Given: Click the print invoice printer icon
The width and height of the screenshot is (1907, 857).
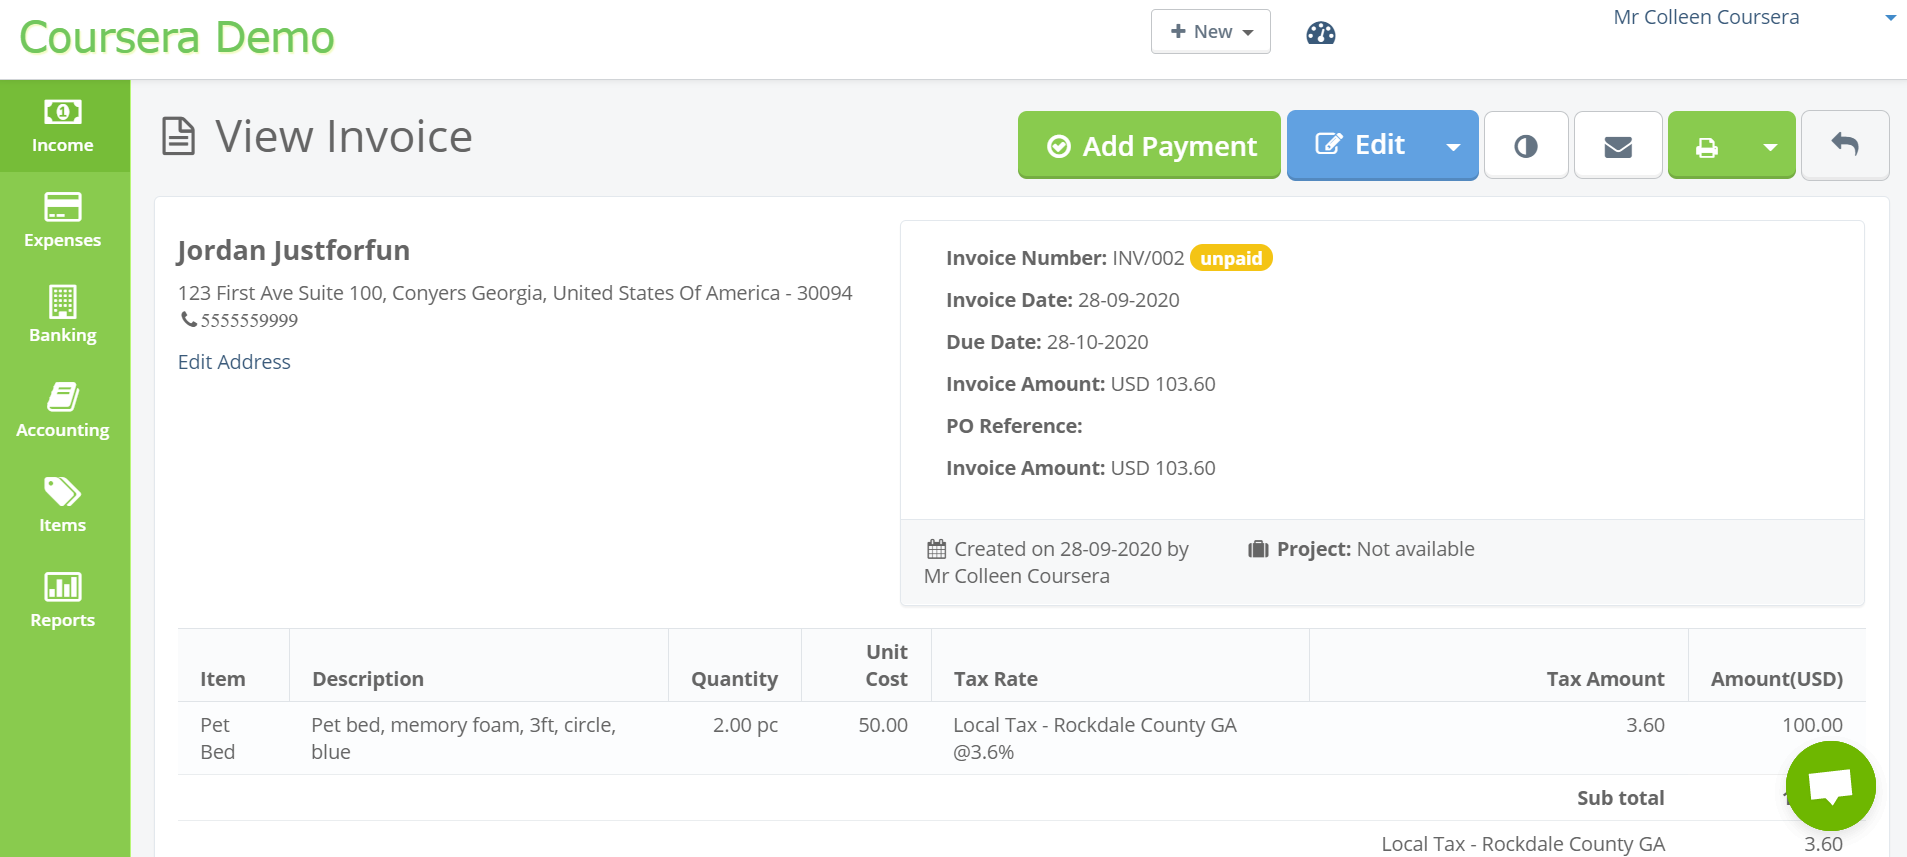Looking at the screenshot, I should (x=1707, y=147).
